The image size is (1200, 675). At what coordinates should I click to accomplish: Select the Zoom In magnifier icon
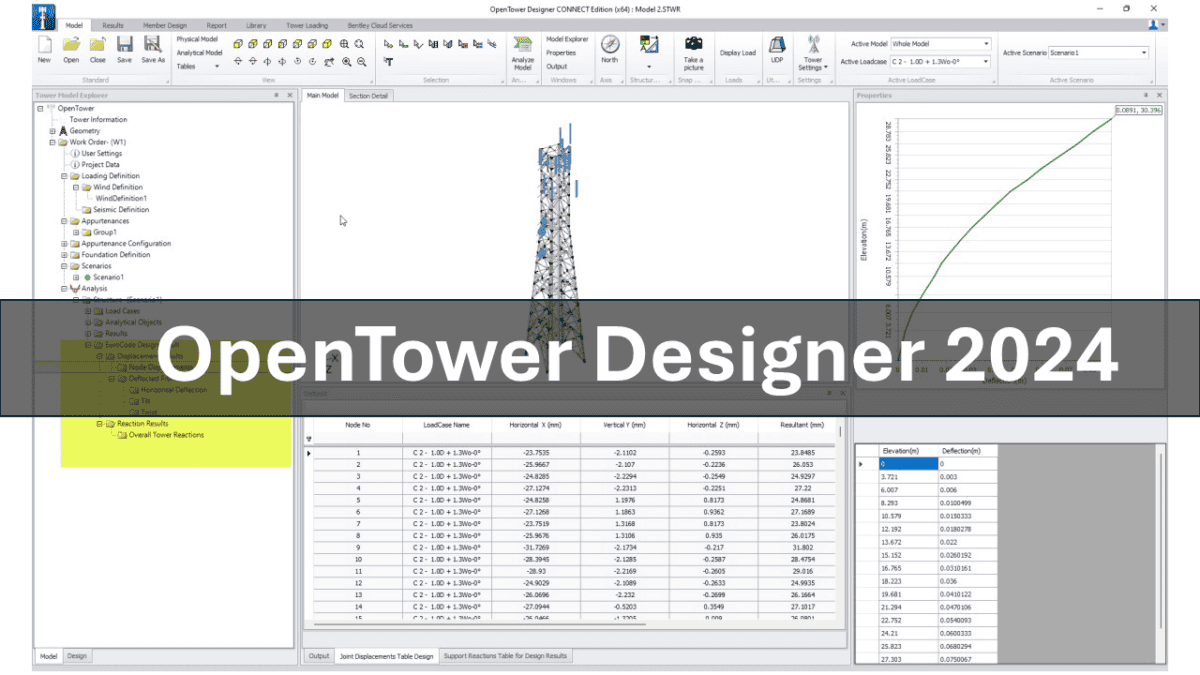point(346,61)
